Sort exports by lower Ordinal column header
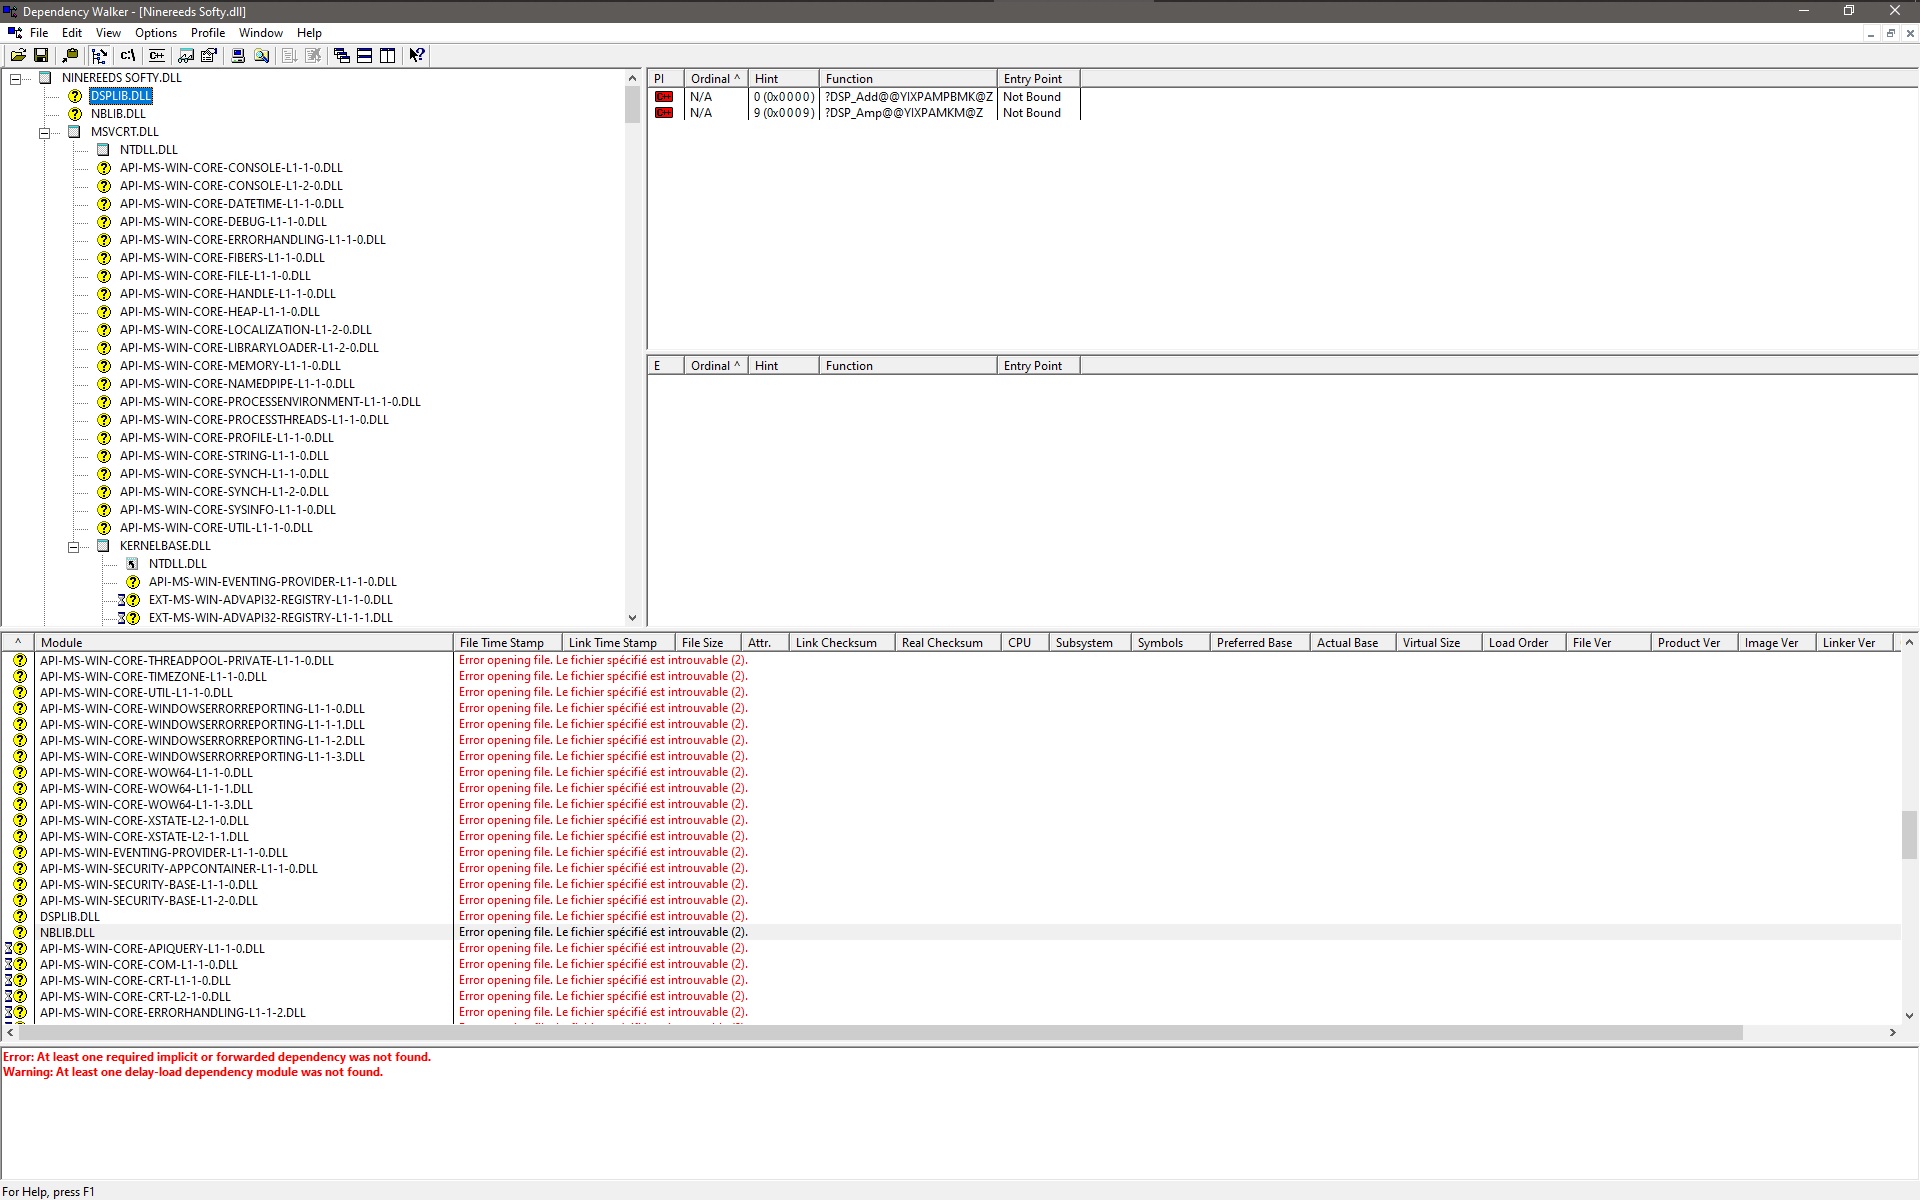Viewport: 1920px width, 1200px height. point(716,366)
